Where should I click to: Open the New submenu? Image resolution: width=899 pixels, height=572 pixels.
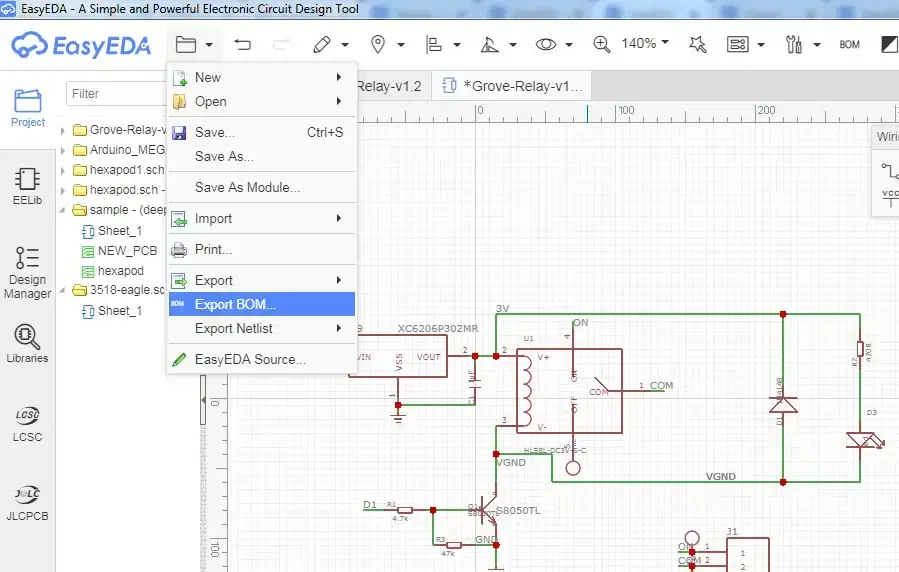(x=262, y=77)
